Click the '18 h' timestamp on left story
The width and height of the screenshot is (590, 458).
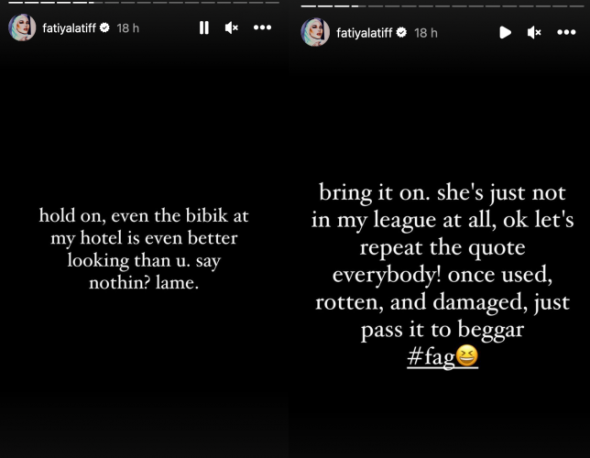[128, 28]
